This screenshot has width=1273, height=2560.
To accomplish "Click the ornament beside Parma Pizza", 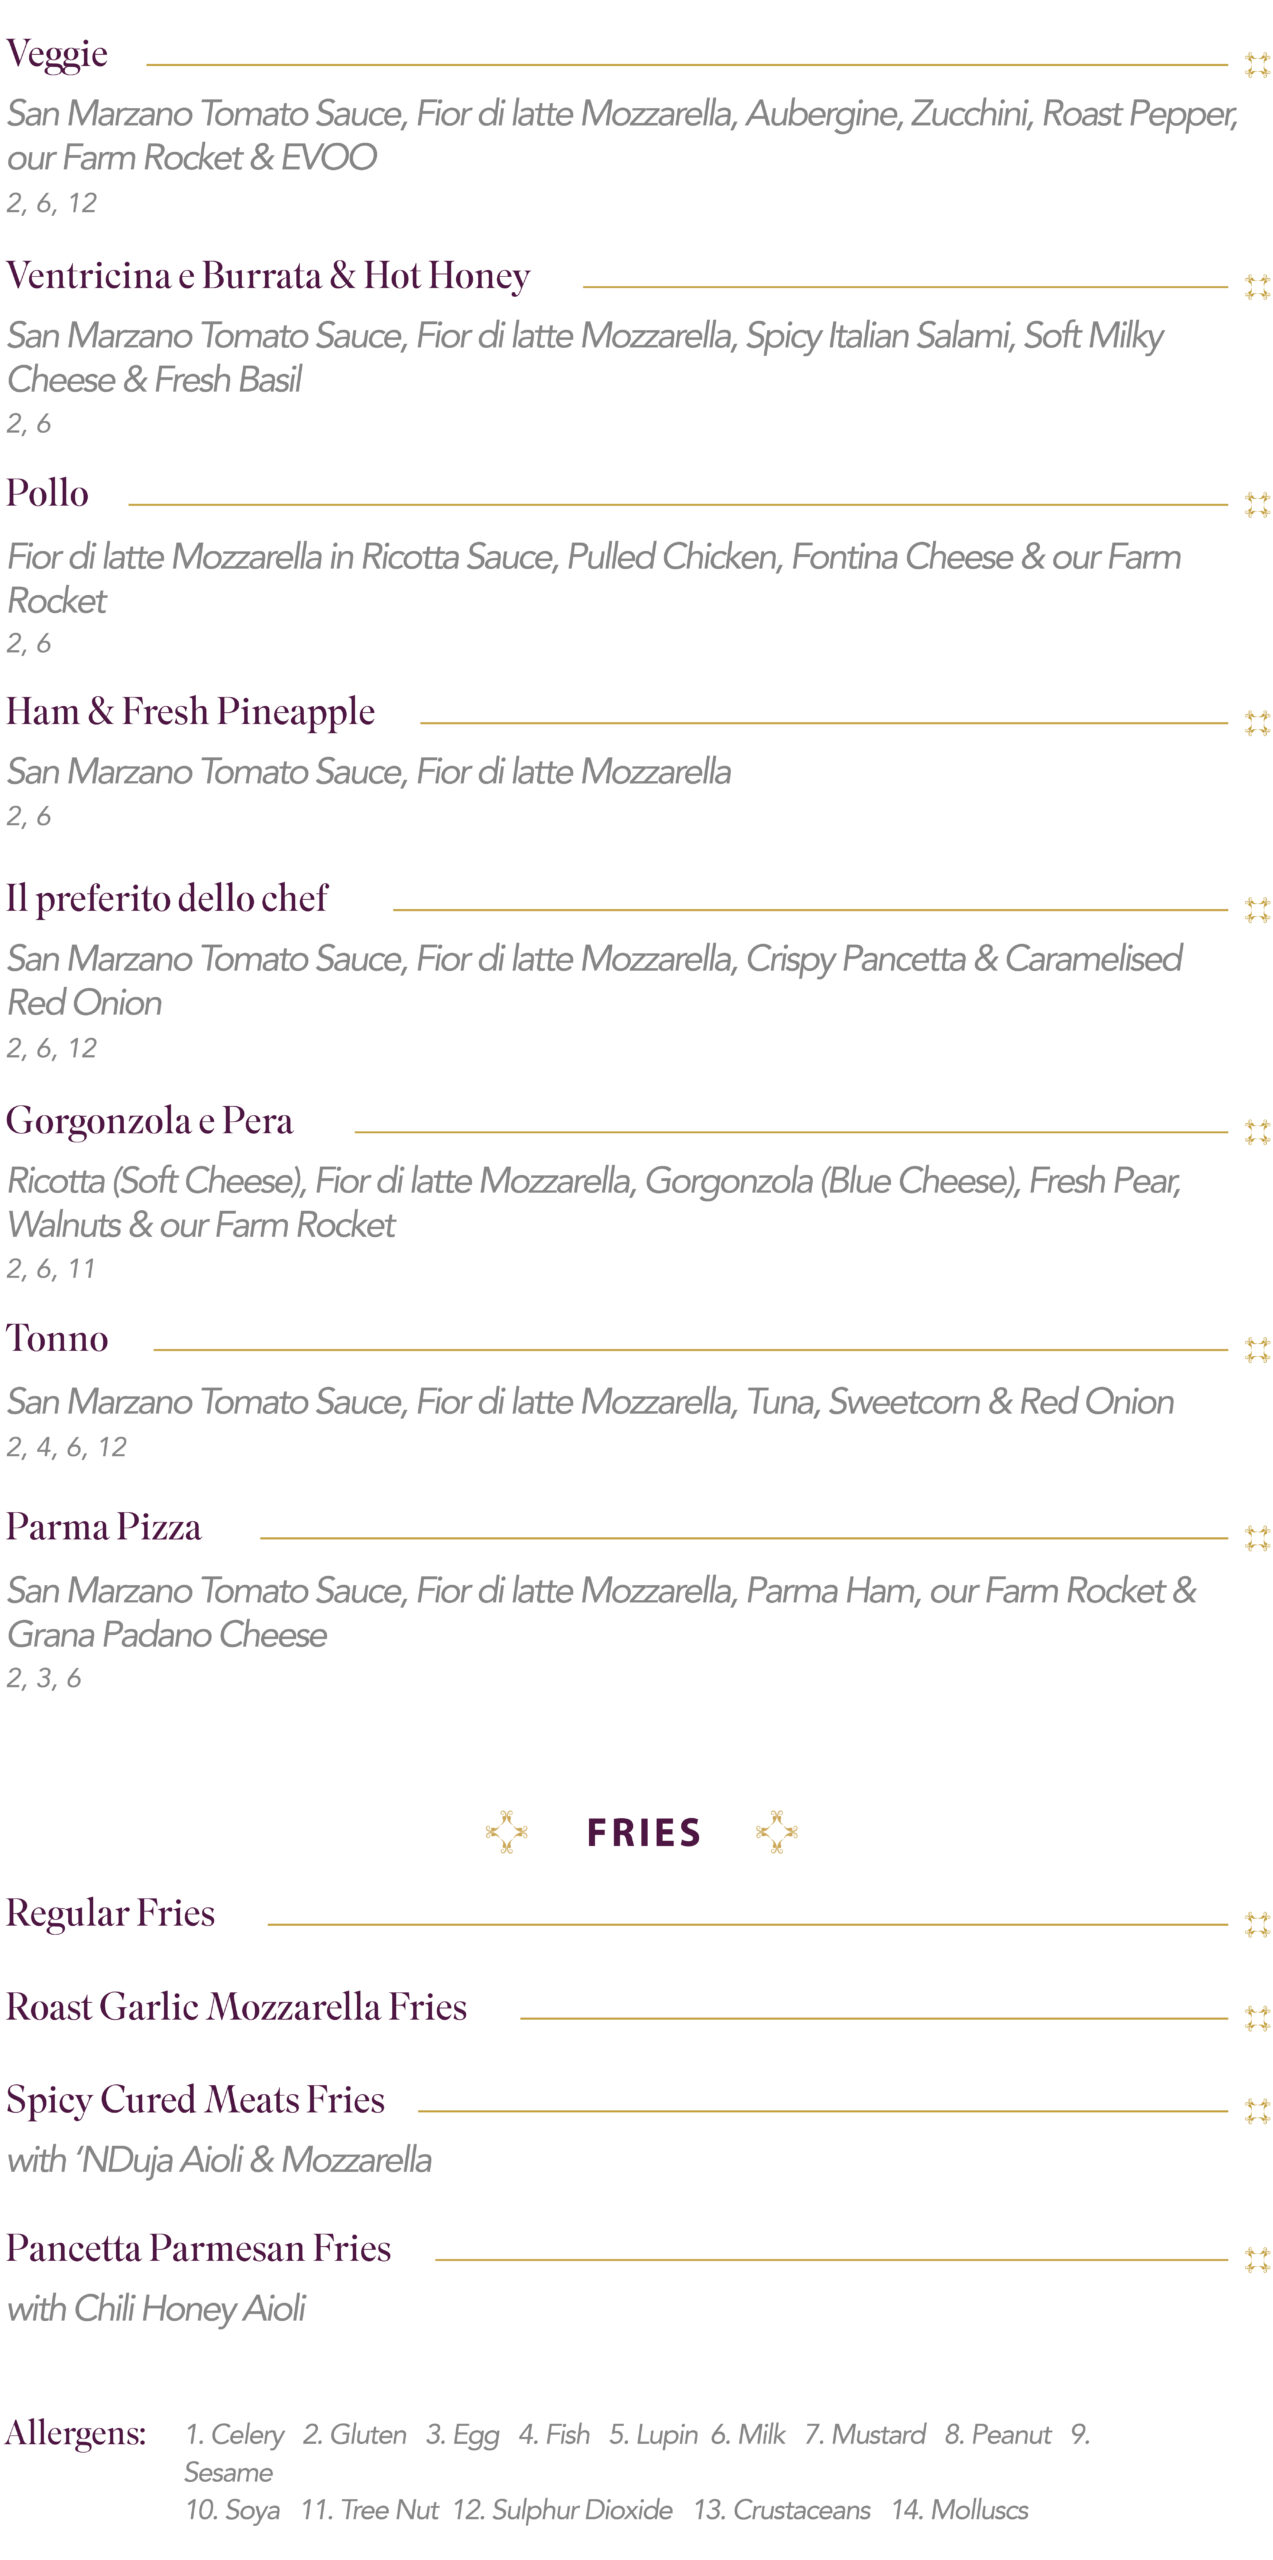I will (1256, 1538).
